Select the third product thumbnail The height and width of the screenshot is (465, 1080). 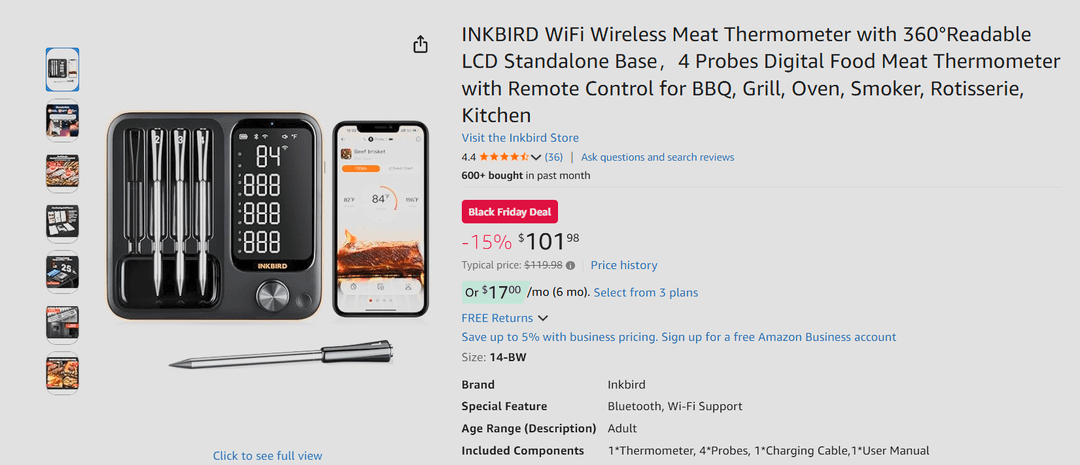[x=62, y=172]
